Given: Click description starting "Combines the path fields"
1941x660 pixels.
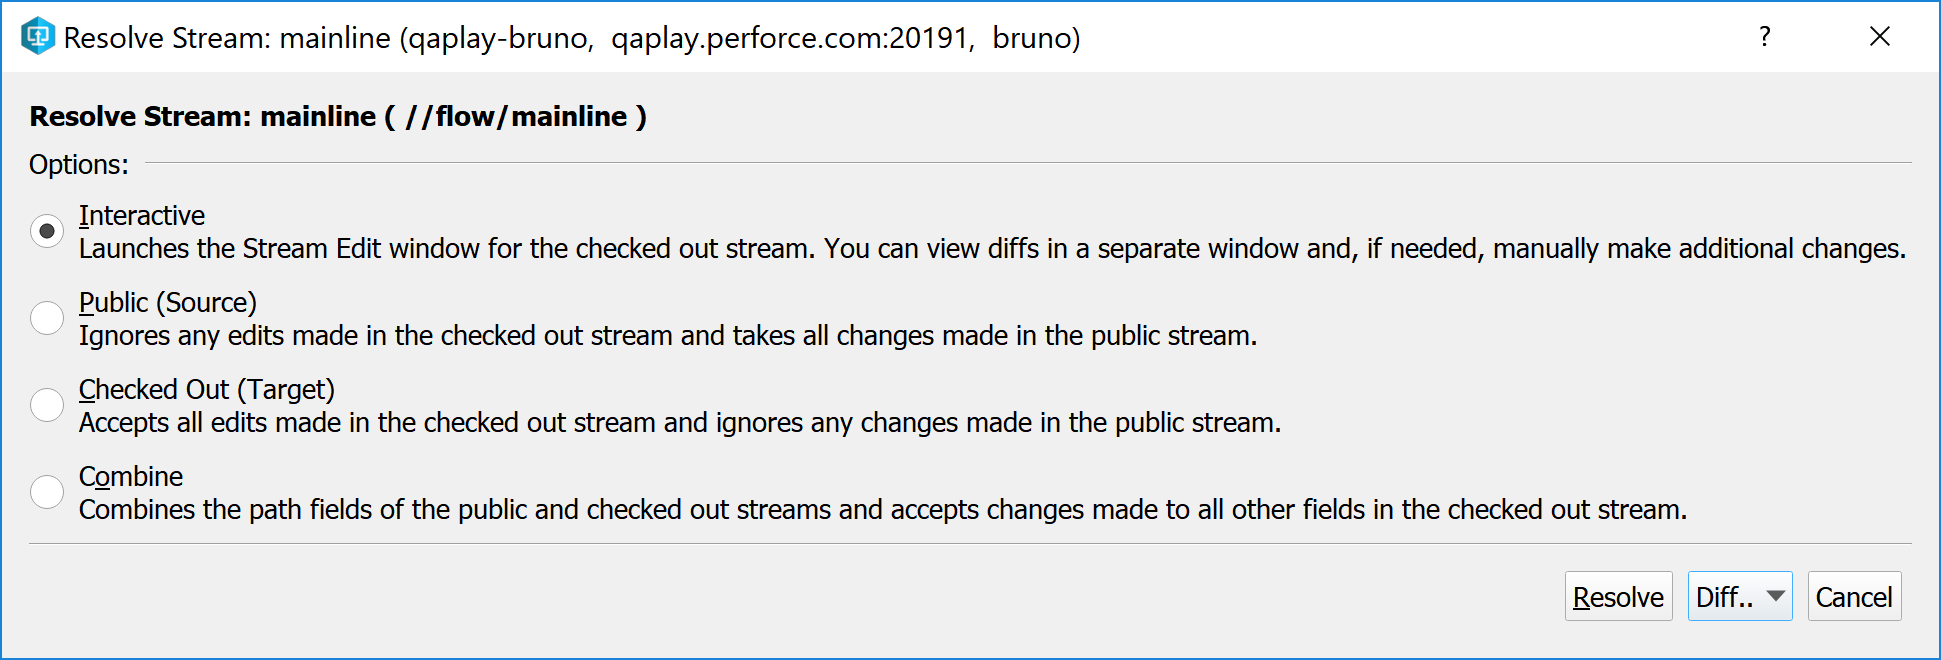Looking at the screenshot, I should click(x=882, y=510).
